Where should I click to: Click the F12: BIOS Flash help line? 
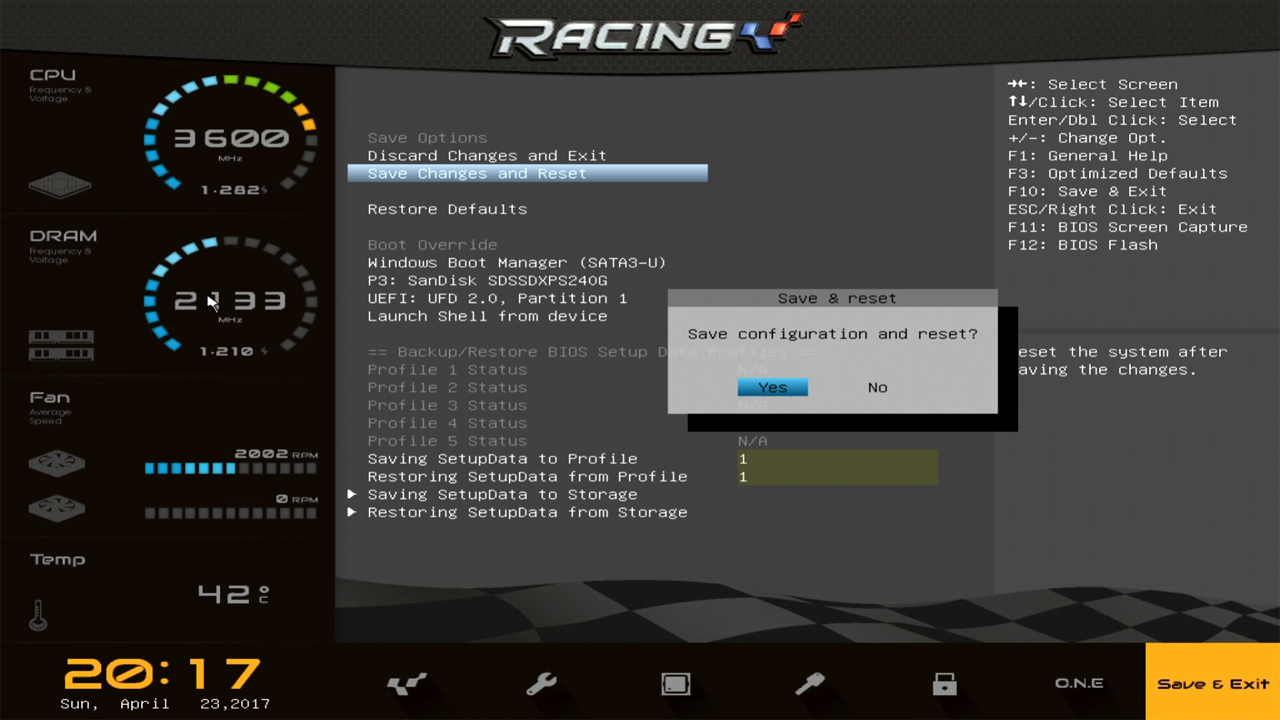point(1082,245)
